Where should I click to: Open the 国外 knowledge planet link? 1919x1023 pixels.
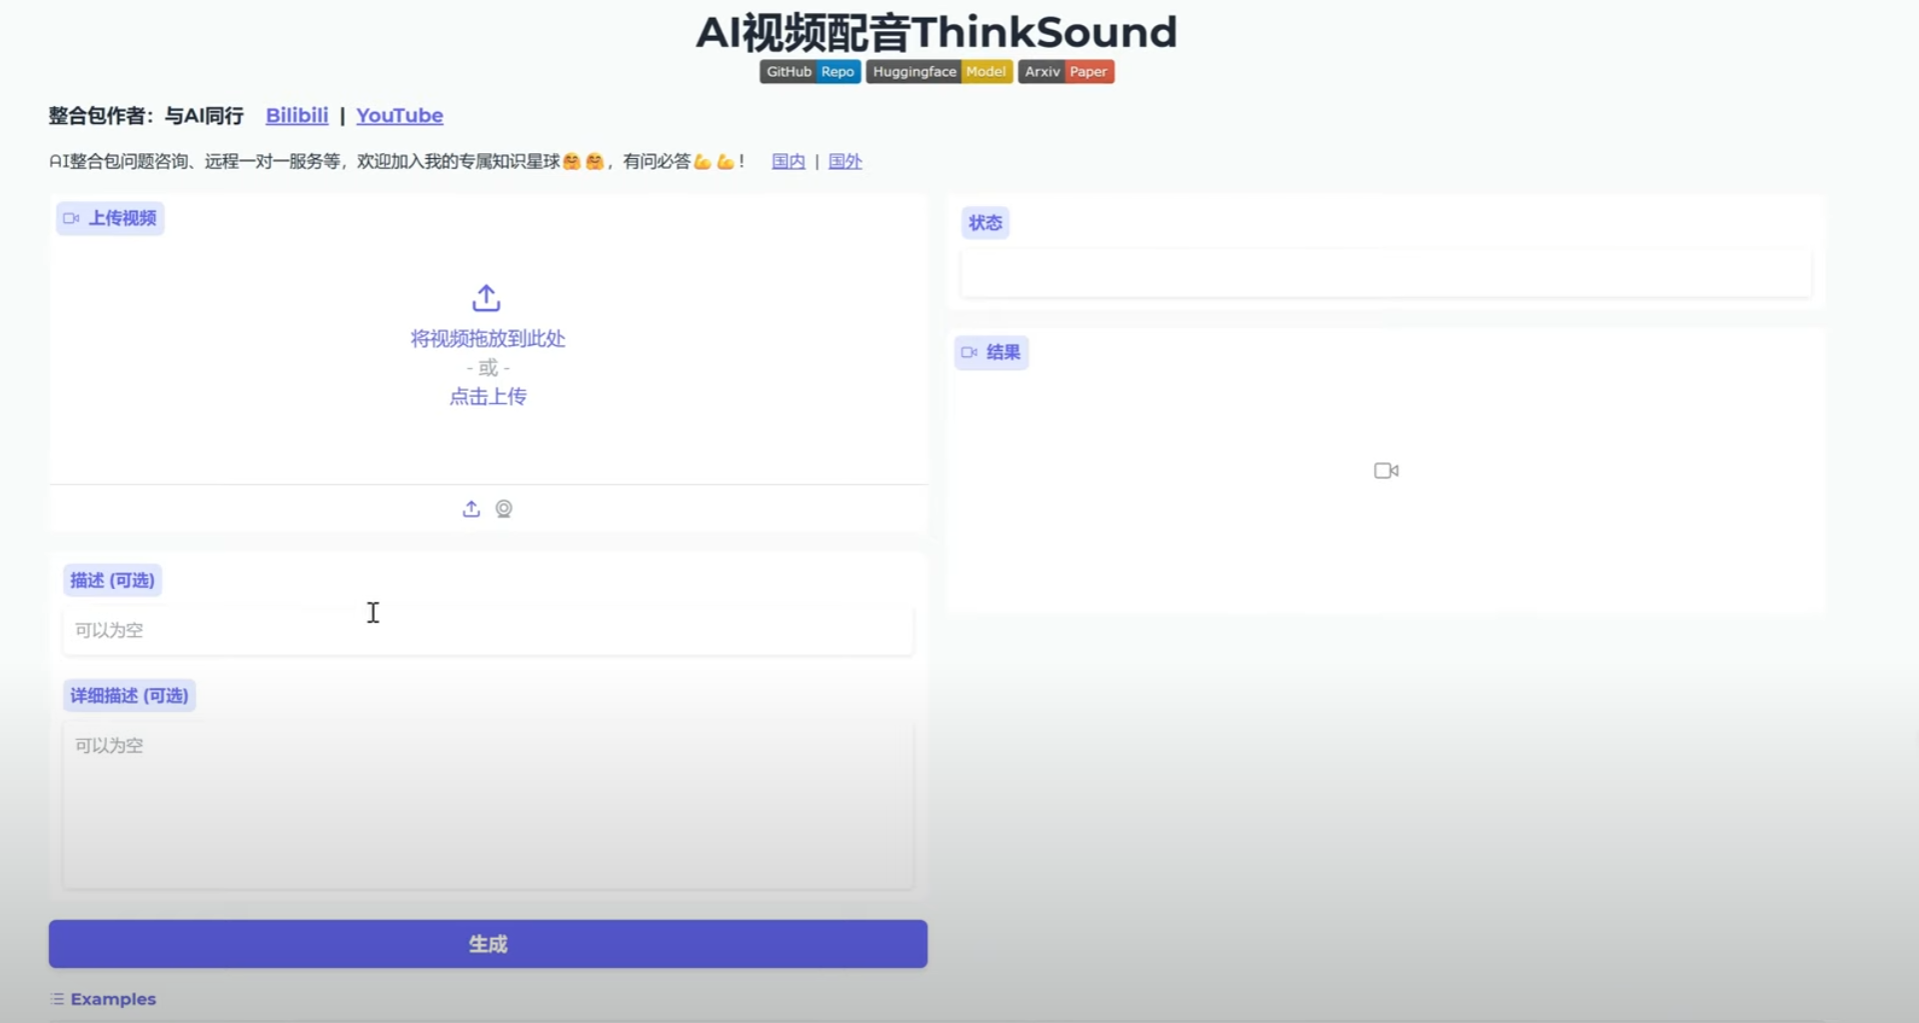tap(845, 161)
